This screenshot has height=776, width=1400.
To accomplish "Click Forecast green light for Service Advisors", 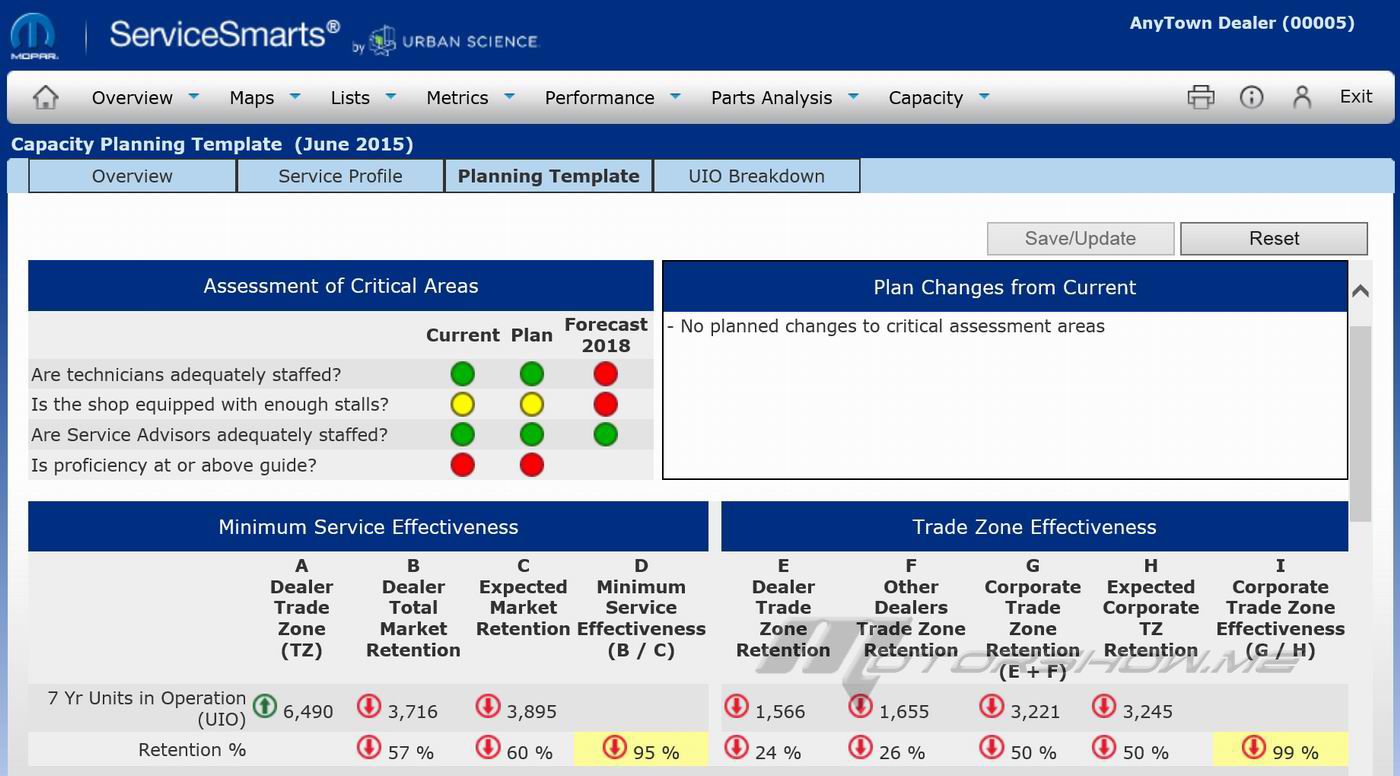I will pyautogui.click(x=605, y=434).
